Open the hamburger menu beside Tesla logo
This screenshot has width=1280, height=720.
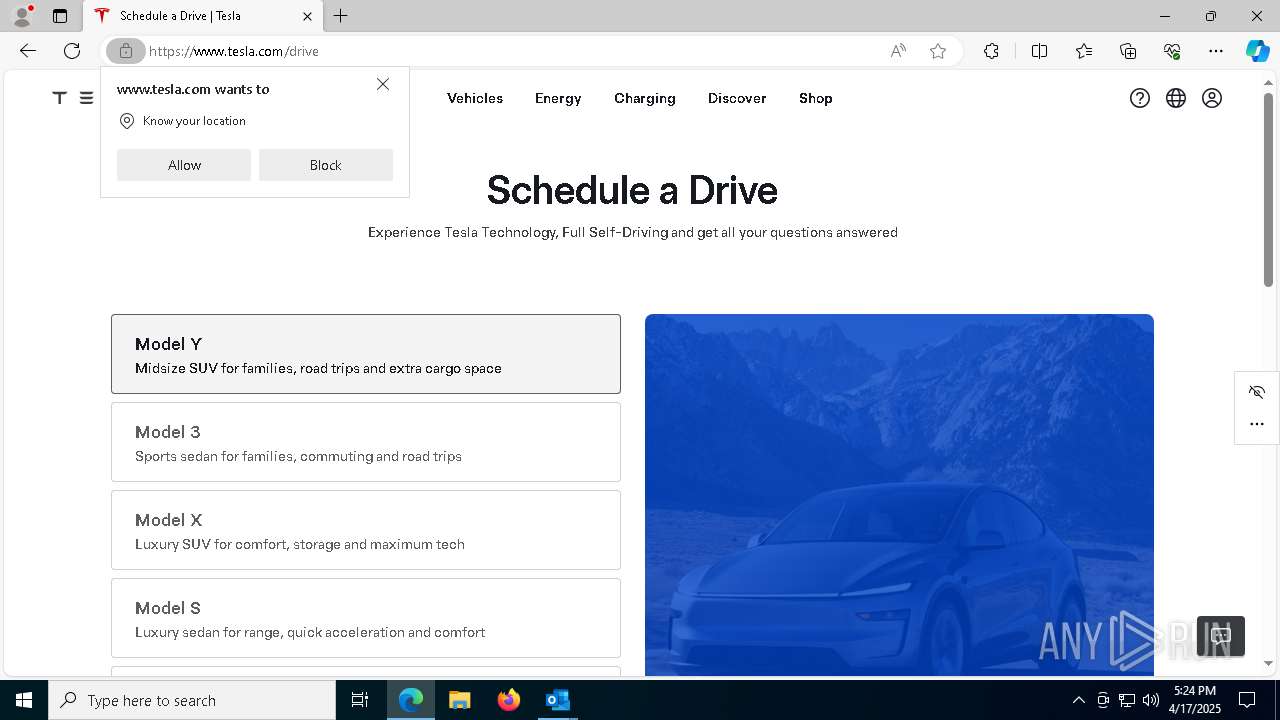click(x=86, y=98)
